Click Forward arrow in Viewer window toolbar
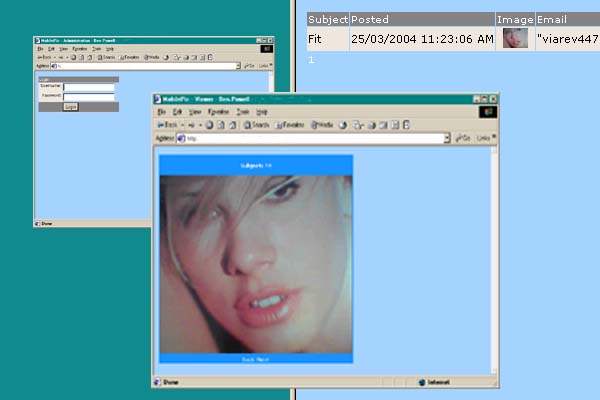 (191, 125)
